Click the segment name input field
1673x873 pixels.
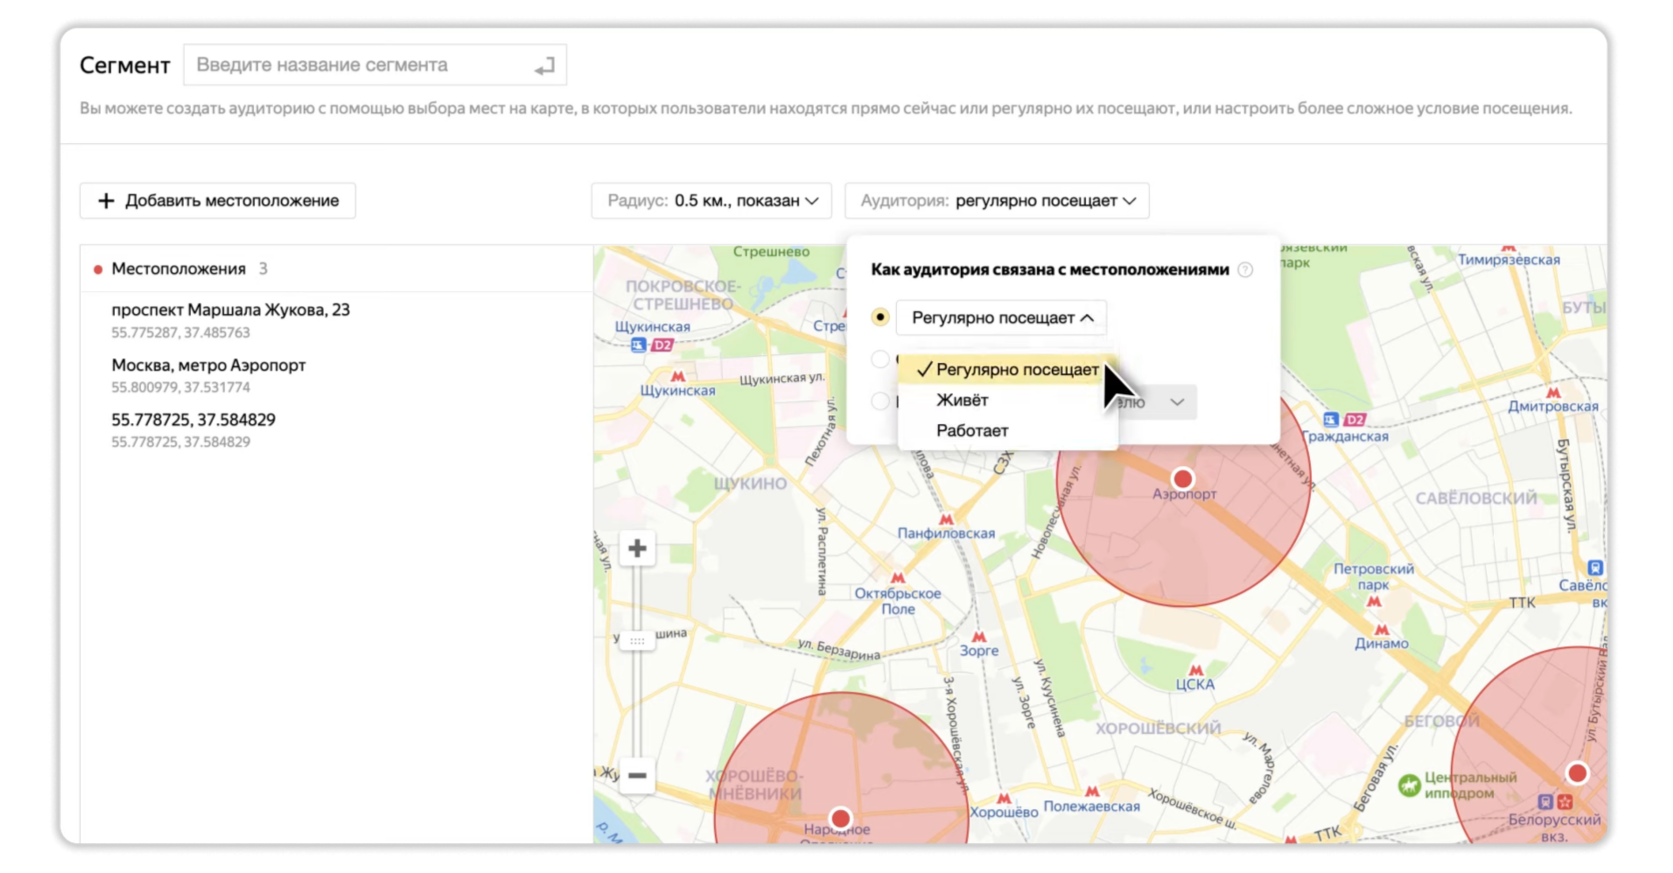375,65
